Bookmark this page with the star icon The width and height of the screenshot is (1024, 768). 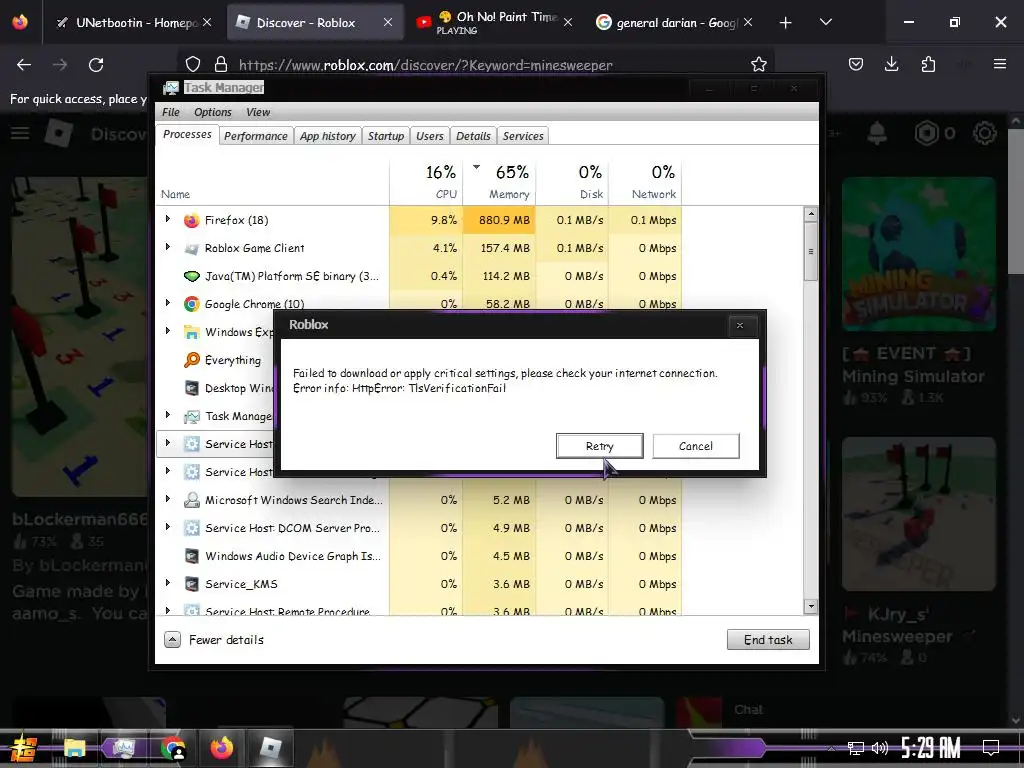pyautogui.click(x=758, y=64)
